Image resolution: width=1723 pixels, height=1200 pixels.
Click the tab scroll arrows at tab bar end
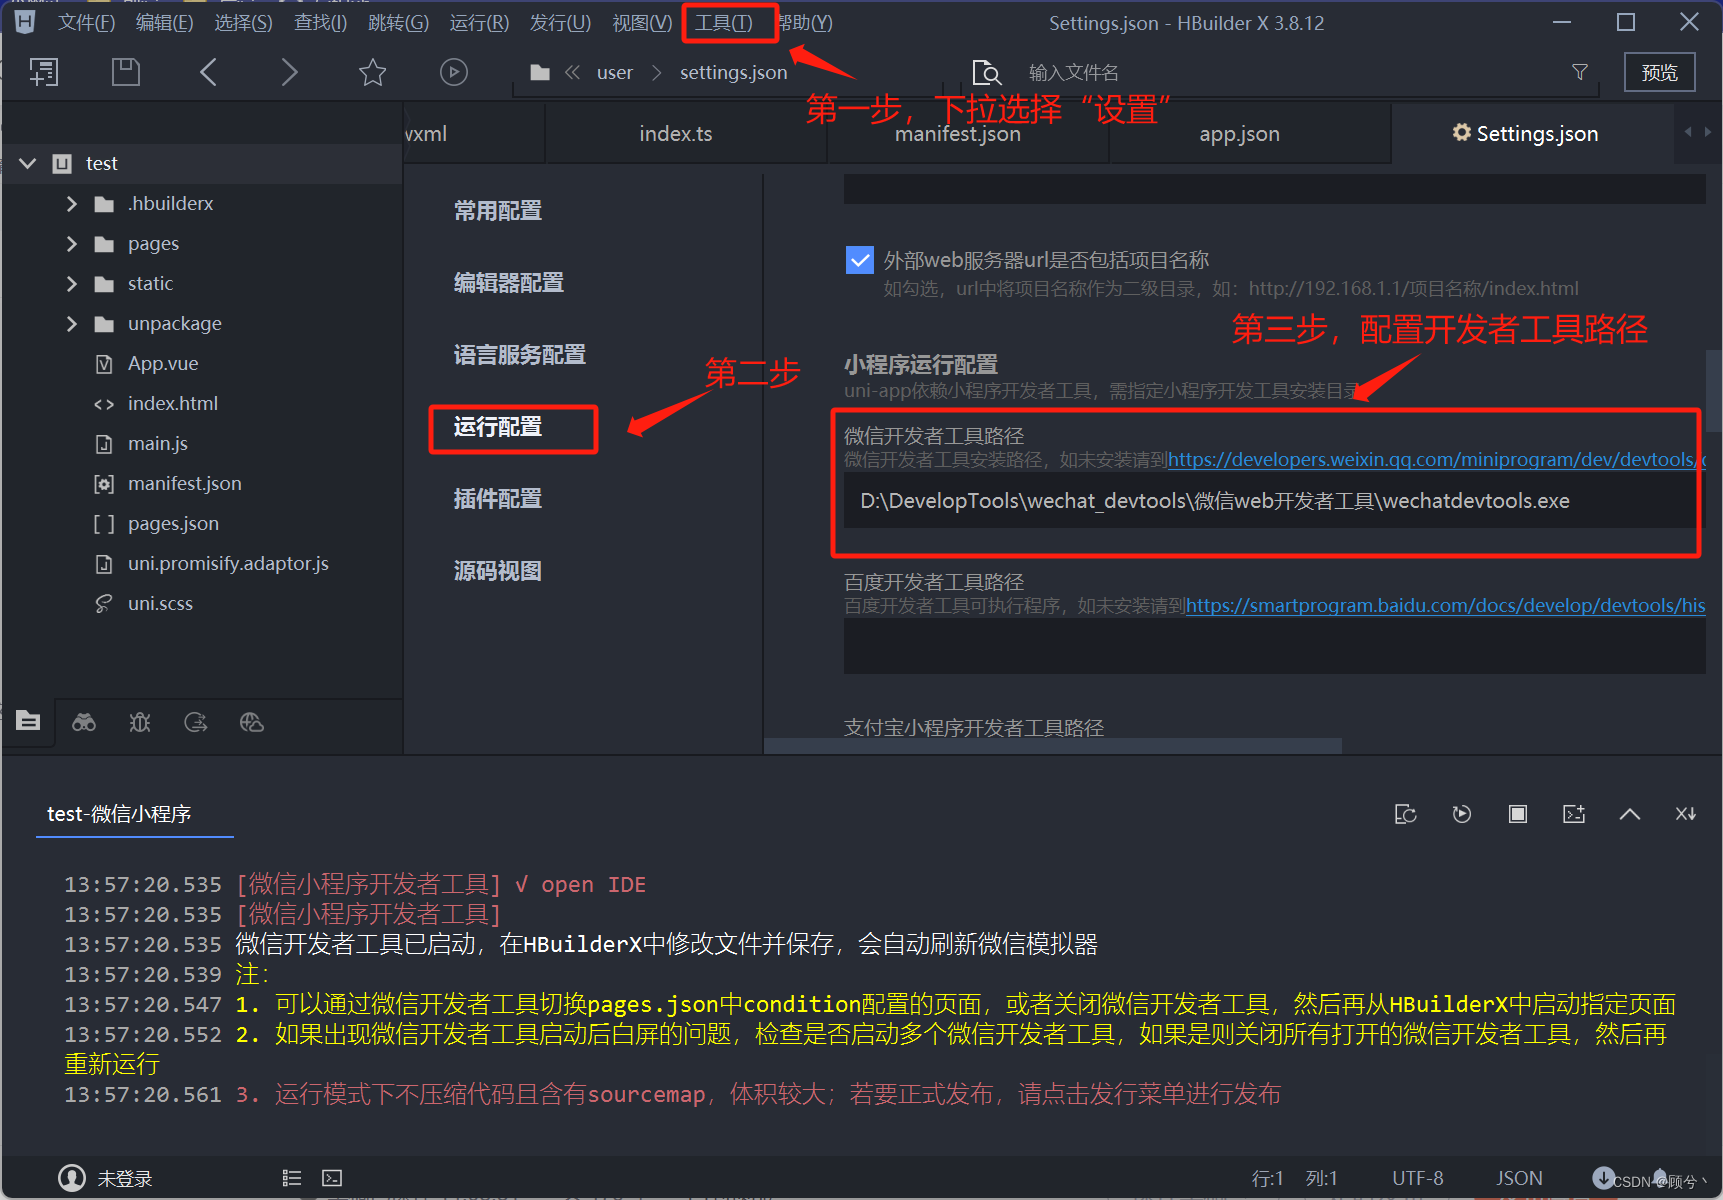(x=1698, y=132)
